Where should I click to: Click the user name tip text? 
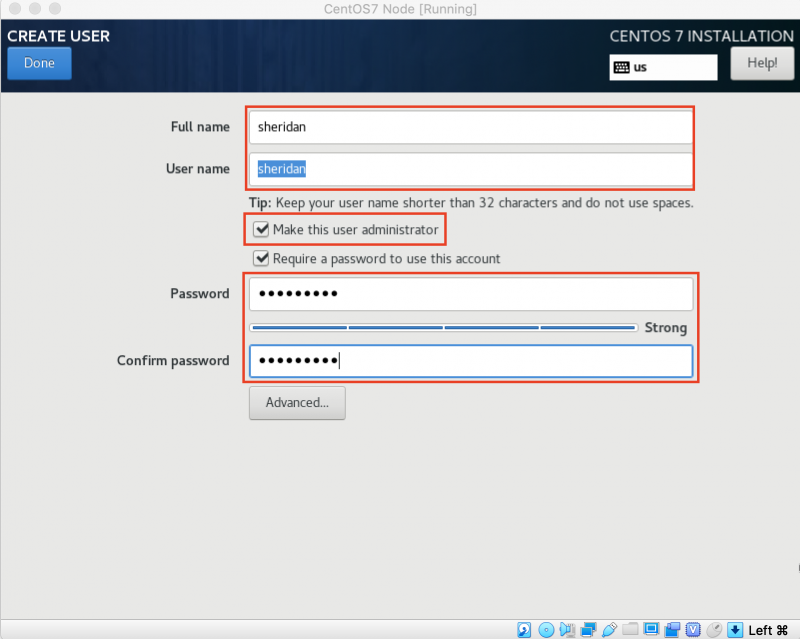471,203
